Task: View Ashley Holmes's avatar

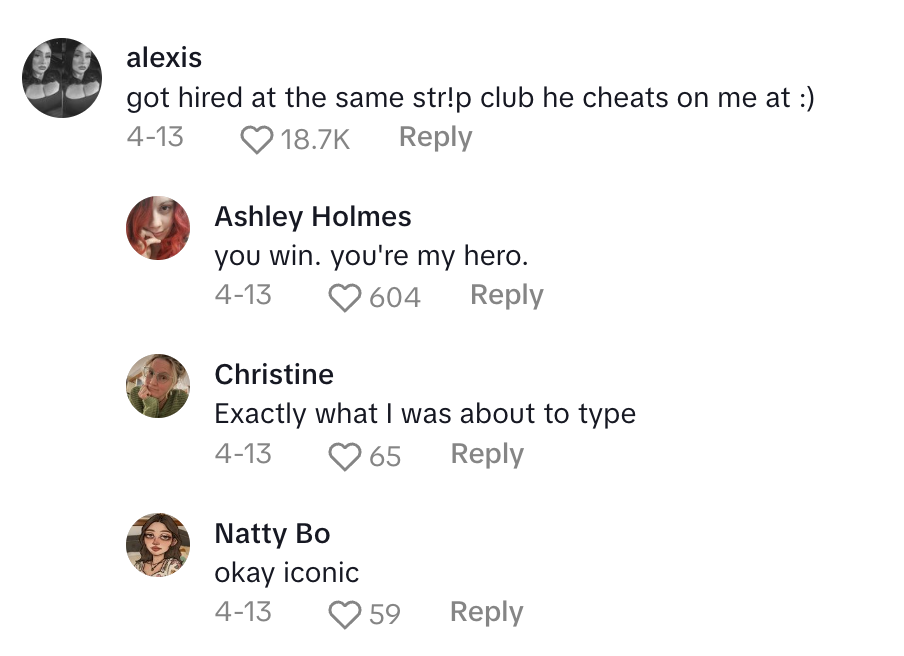Action: click(158, 228)
